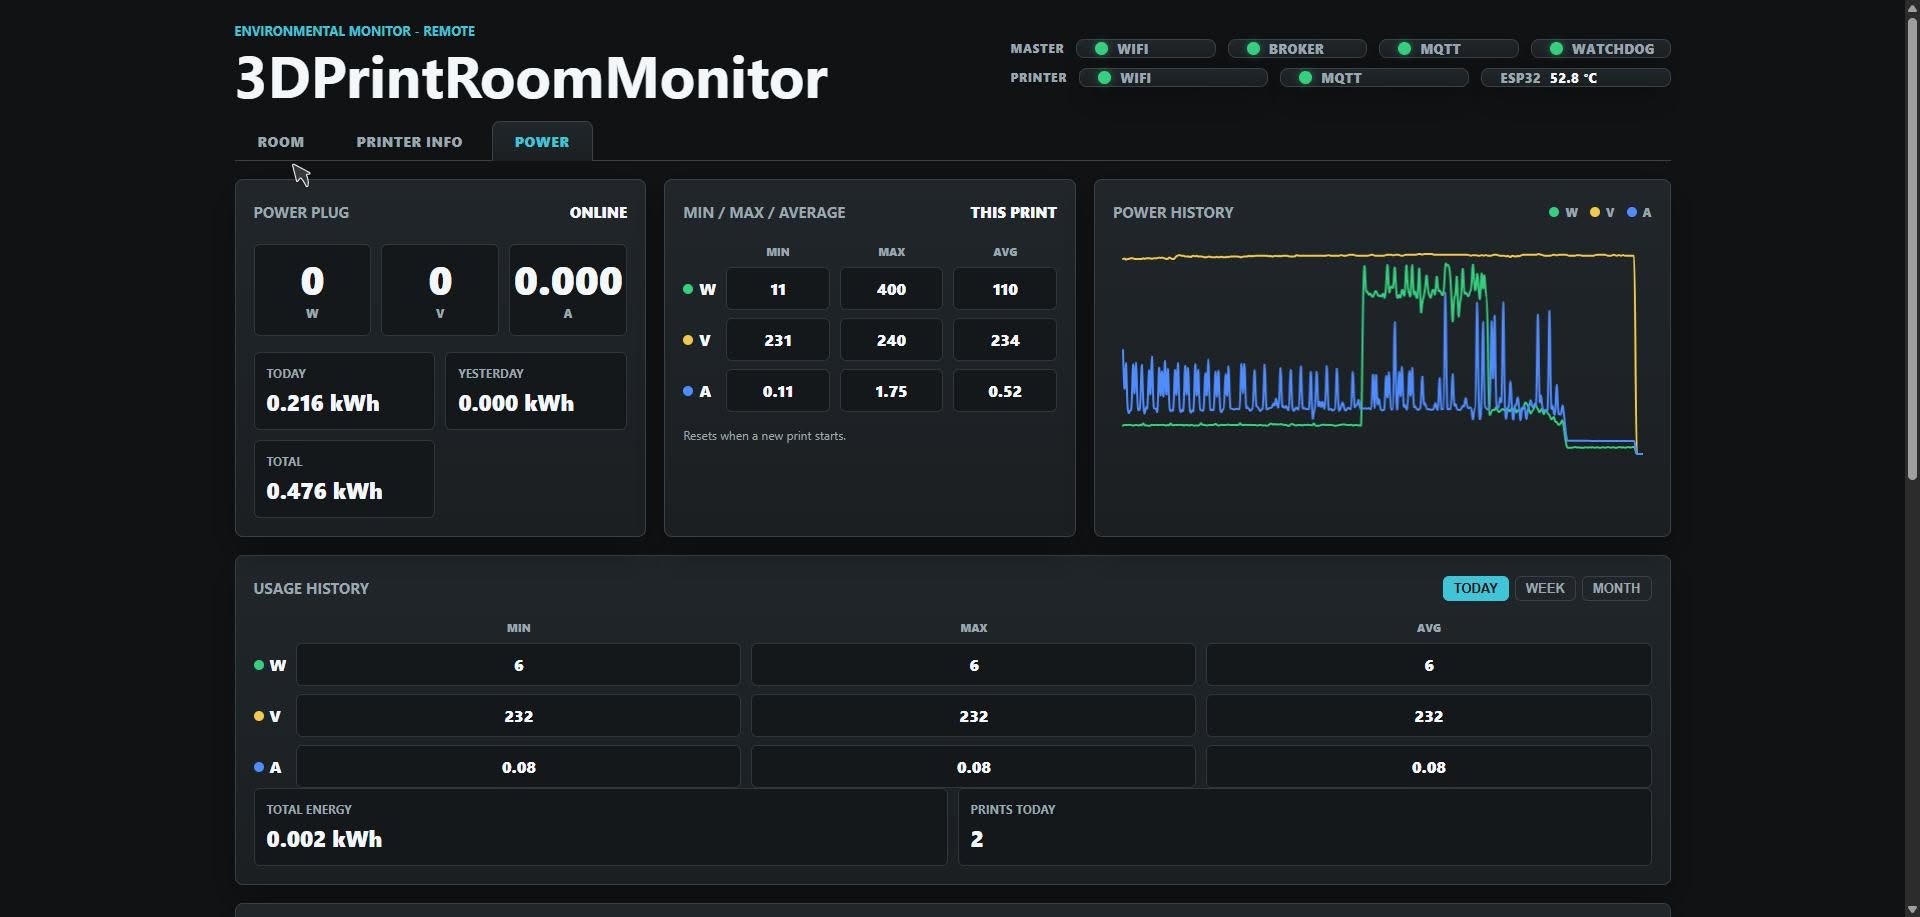The width and height of the screenshot is (1920, 917).
Task: Click the TODAY 0.216 kWh tile
Action: tap(344, 391)
